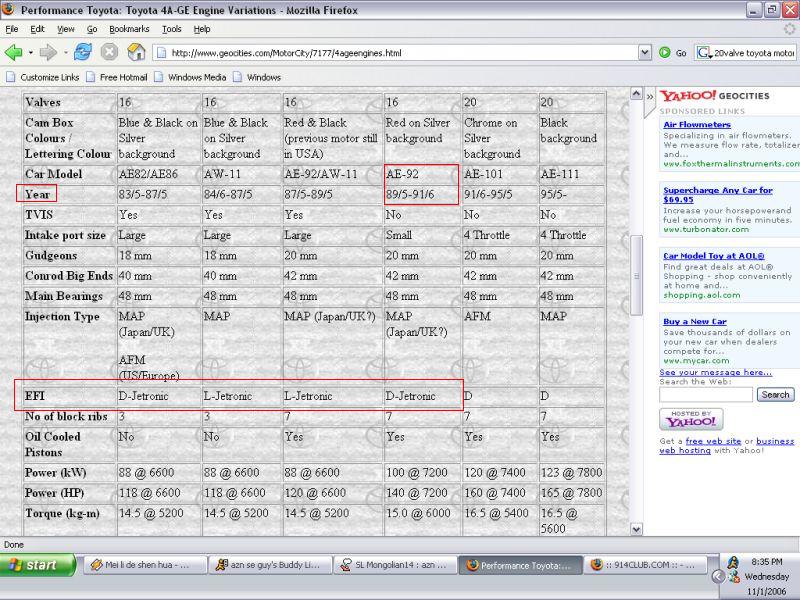This screenshot has height=600, width=800.
Task: Switch to azn se guy's Buddy List taskbar window
Action: (x=270, y=565)
